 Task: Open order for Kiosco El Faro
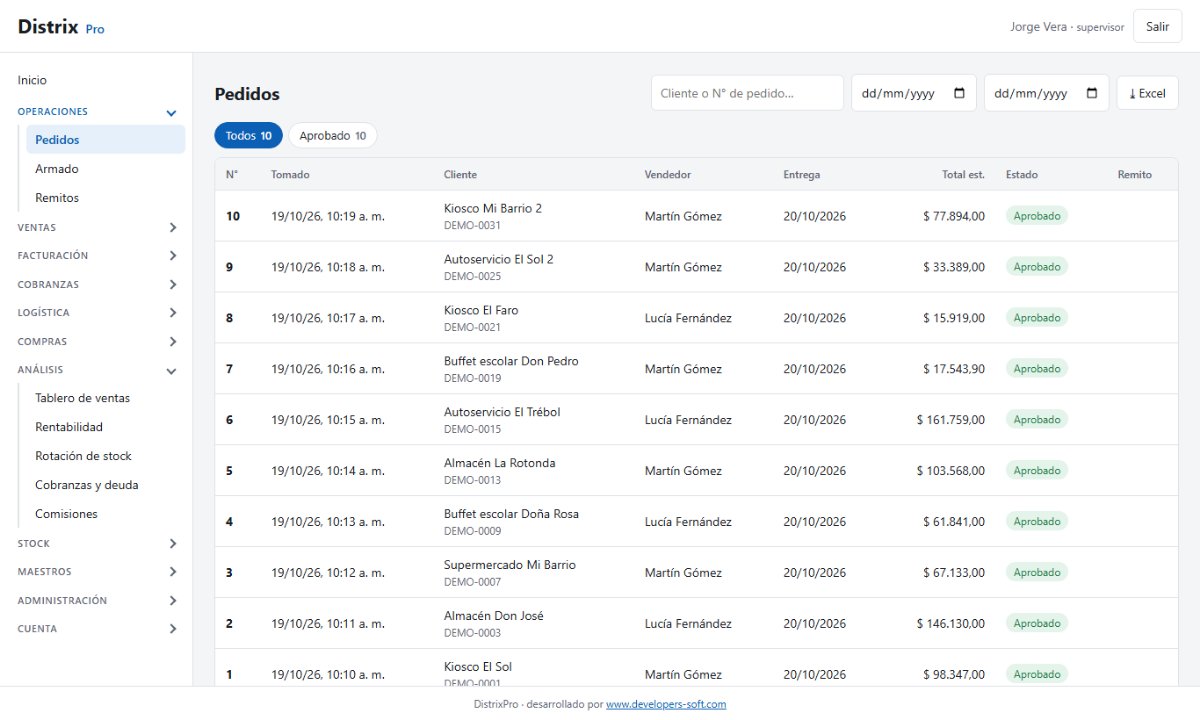pyautogui.click(x=696, y=318)
